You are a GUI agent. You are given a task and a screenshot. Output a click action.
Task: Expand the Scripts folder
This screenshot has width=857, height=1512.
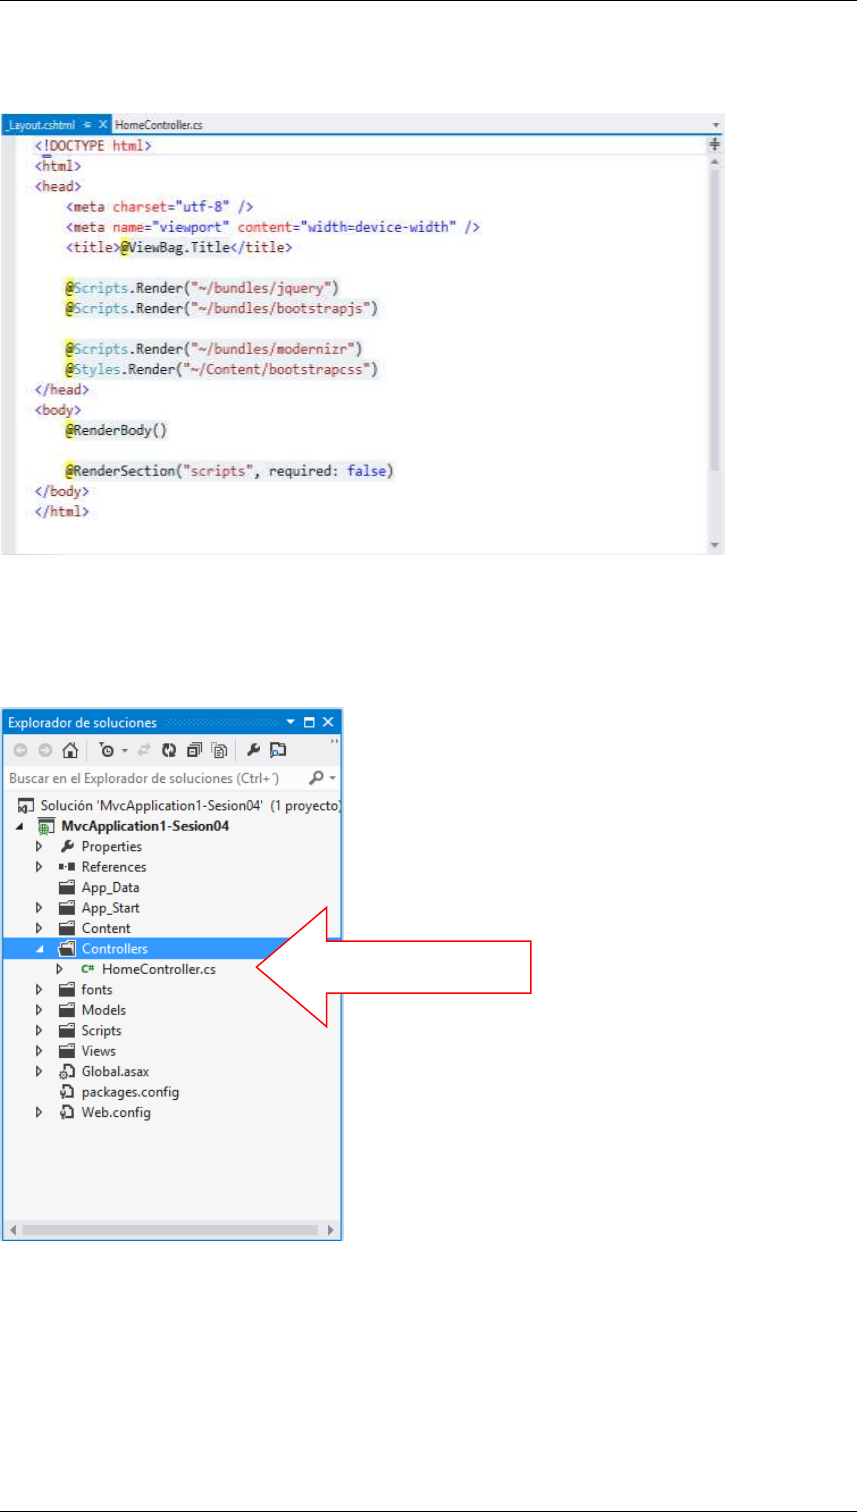[39, 1030]
